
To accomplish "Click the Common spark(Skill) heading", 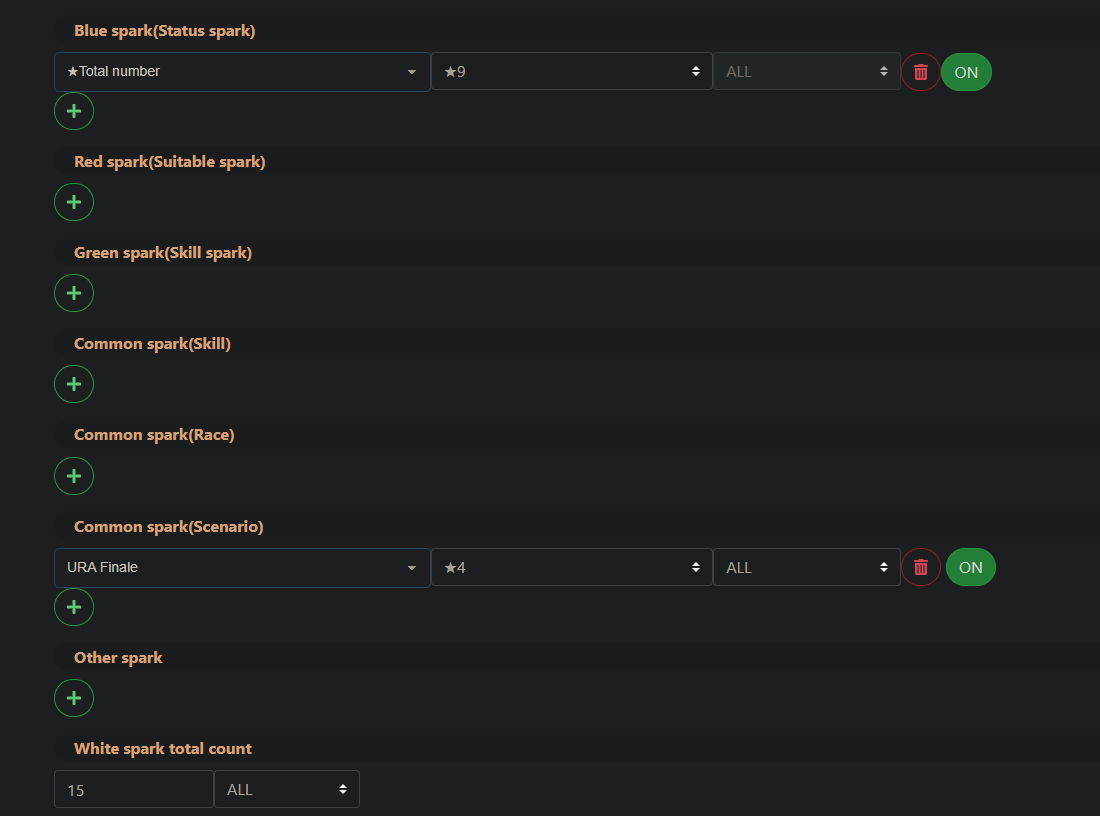I will (152, 344).
